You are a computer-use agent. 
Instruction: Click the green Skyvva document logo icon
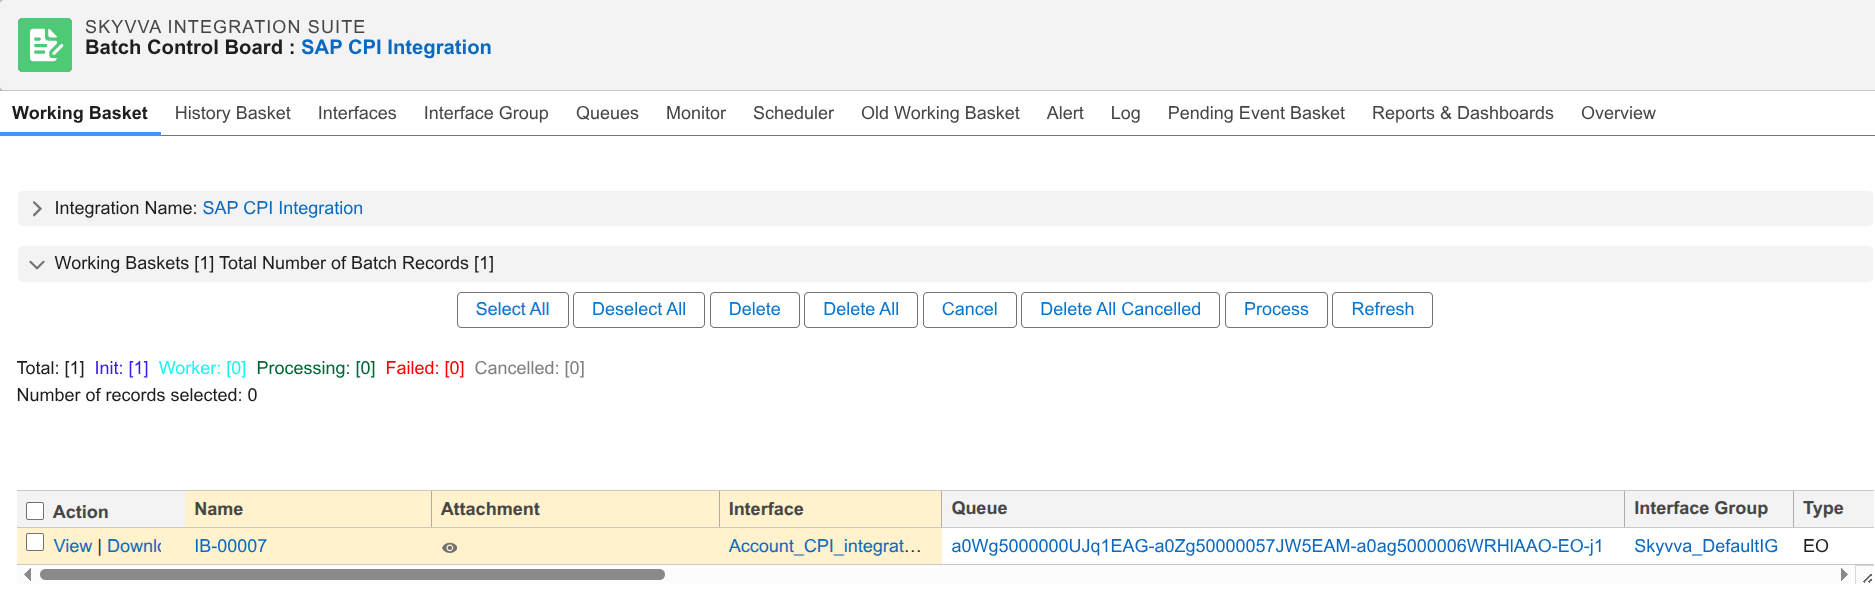45,45
